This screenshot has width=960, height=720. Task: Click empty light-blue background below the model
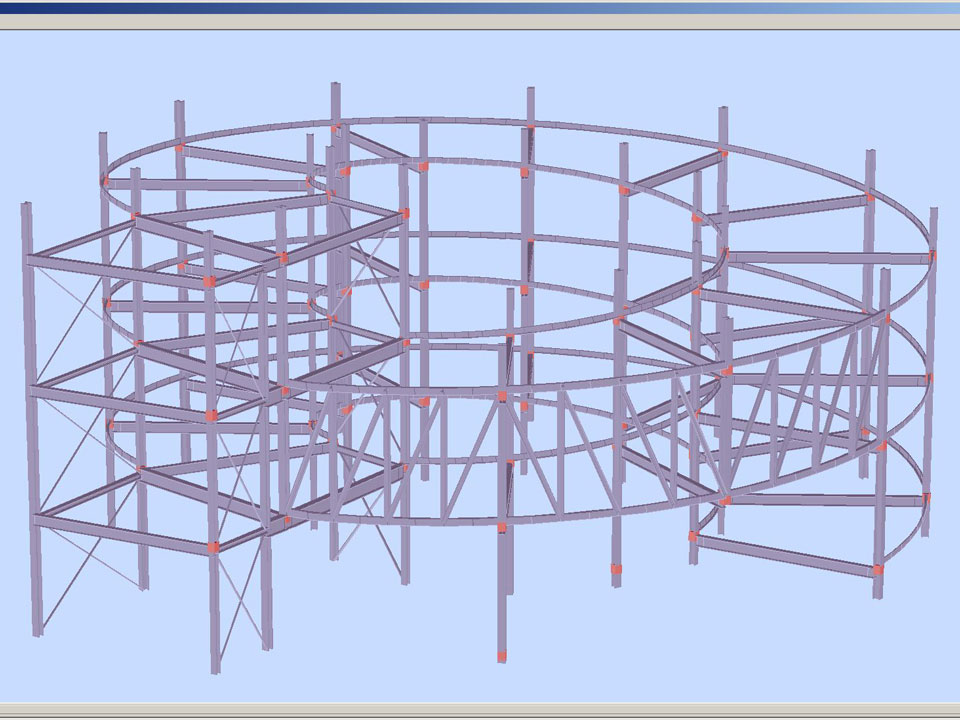coord(700,660)
